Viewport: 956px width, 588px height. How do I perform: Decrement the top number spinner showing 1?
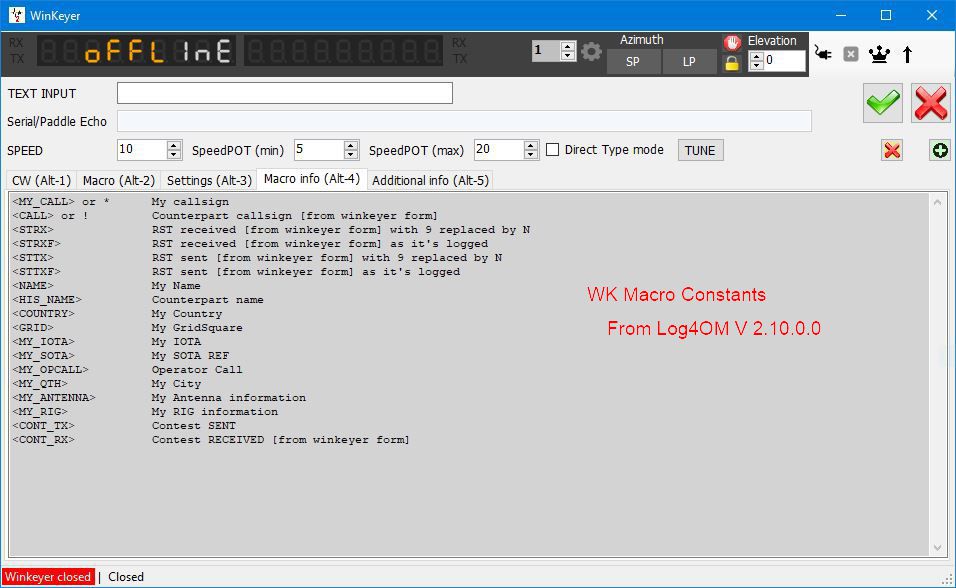pos(568,56)
